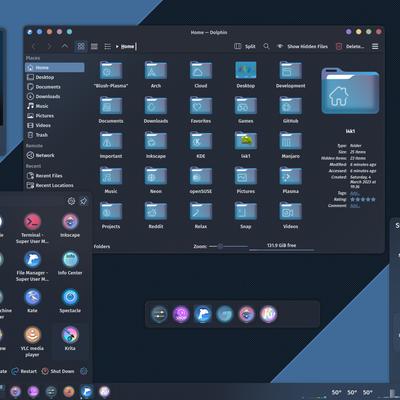Open Info Center from launcher
Image resolution: width=400 pixels, height=400 pixels.
coord(70,263)
